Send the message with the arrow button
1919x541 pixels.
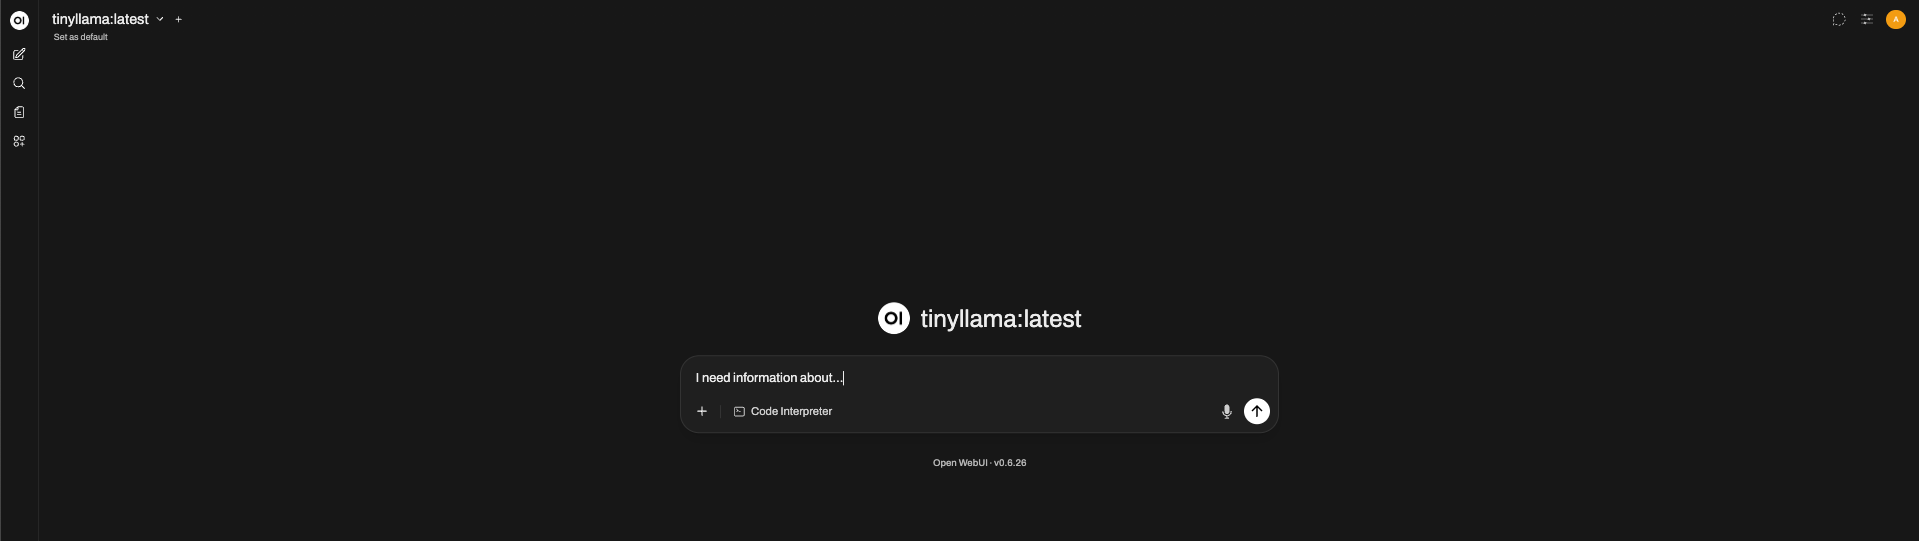pyautogui.click(x=1256, y=411)
